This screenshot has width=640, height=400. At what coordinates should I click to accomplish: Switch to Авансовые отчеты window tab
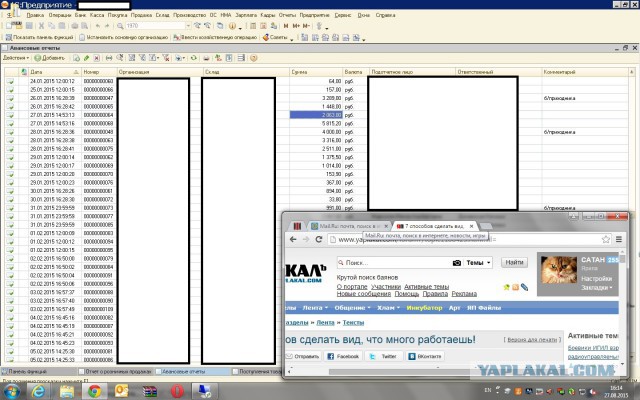(193, 371)
